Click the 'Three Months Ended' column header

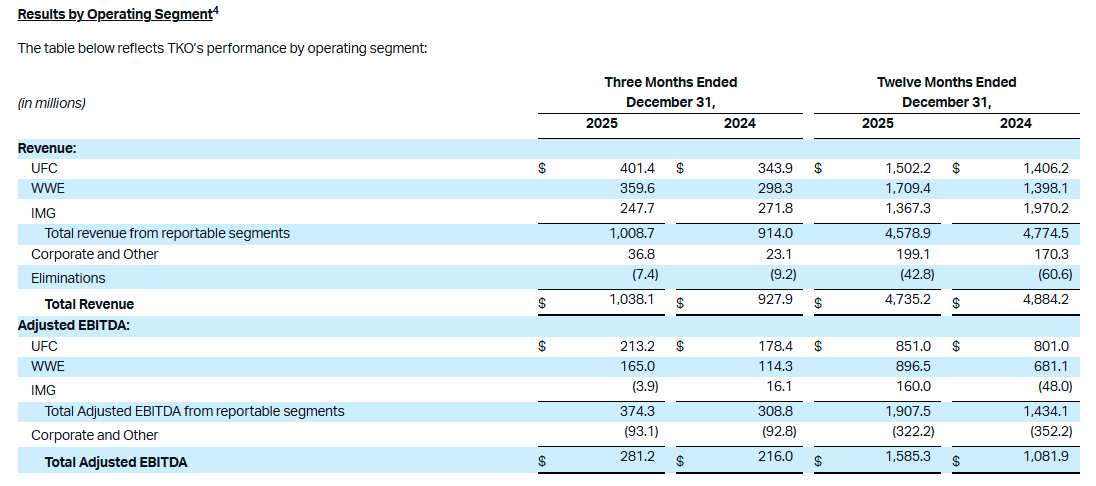[x=670, y=83]
